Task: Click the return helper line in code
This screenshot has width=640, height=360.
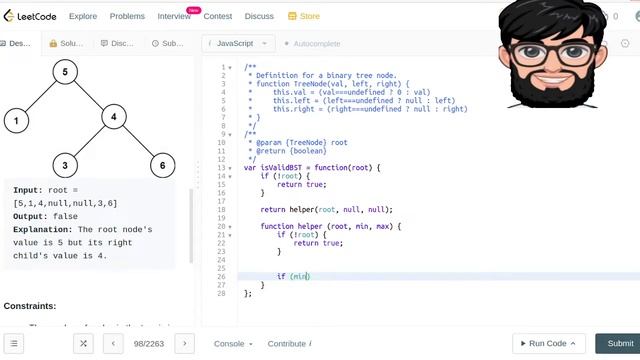Action: point(327,209)
